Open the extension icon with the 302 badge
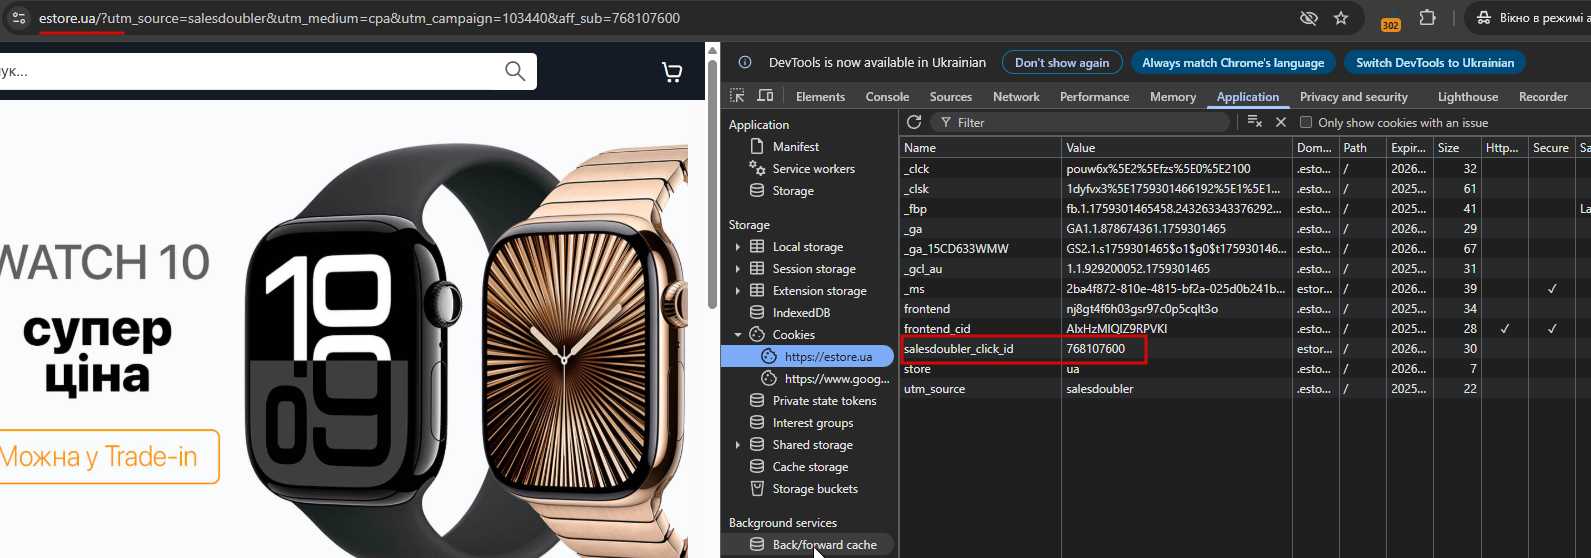The width and height of the screenshot is (1591, 558). pos(1390,20)
